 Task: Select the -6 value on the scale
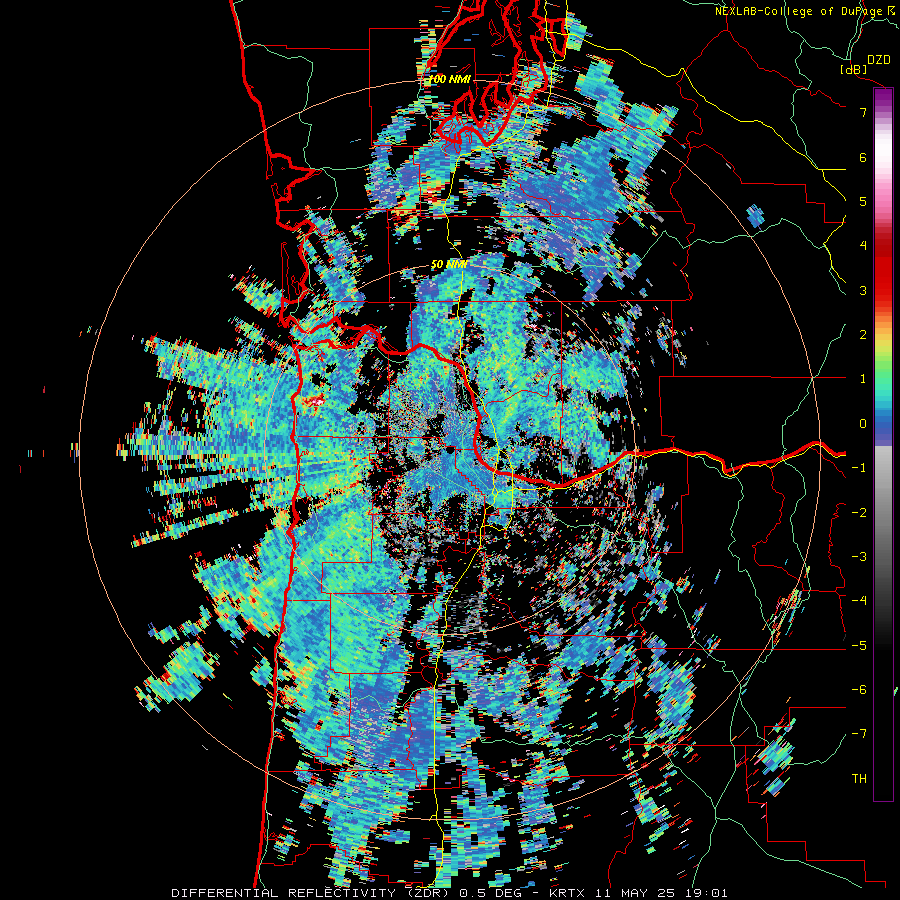coord(859,690)
